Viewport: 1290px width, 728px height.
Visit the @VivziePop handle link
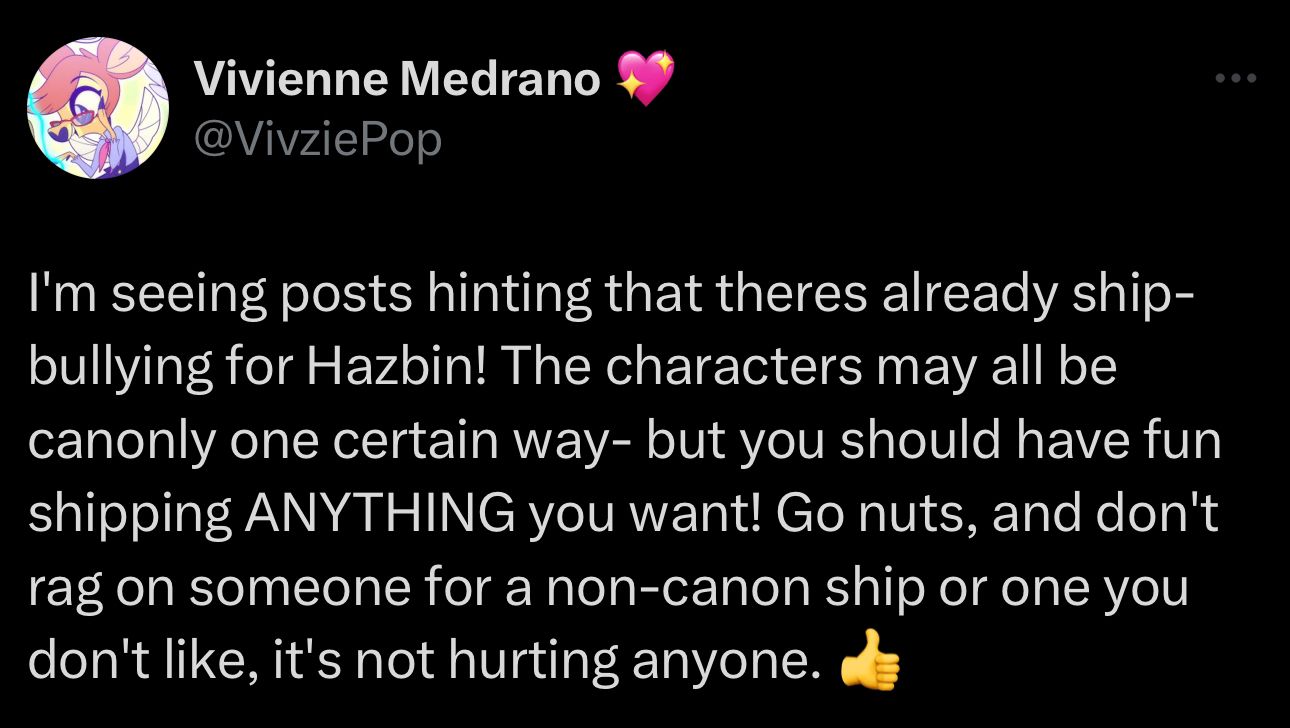(318, 141)
